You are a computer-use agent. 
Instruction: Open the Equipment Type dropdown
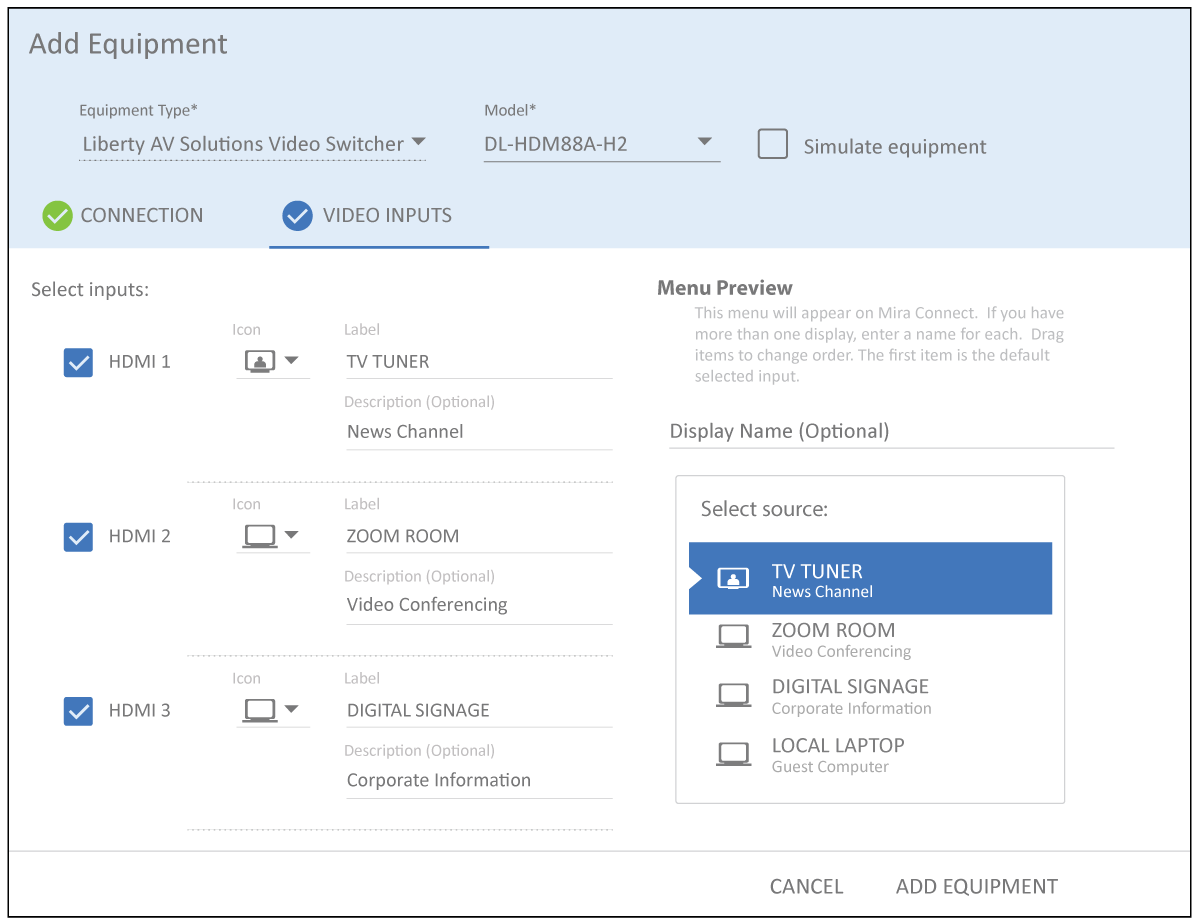(419, 142)
